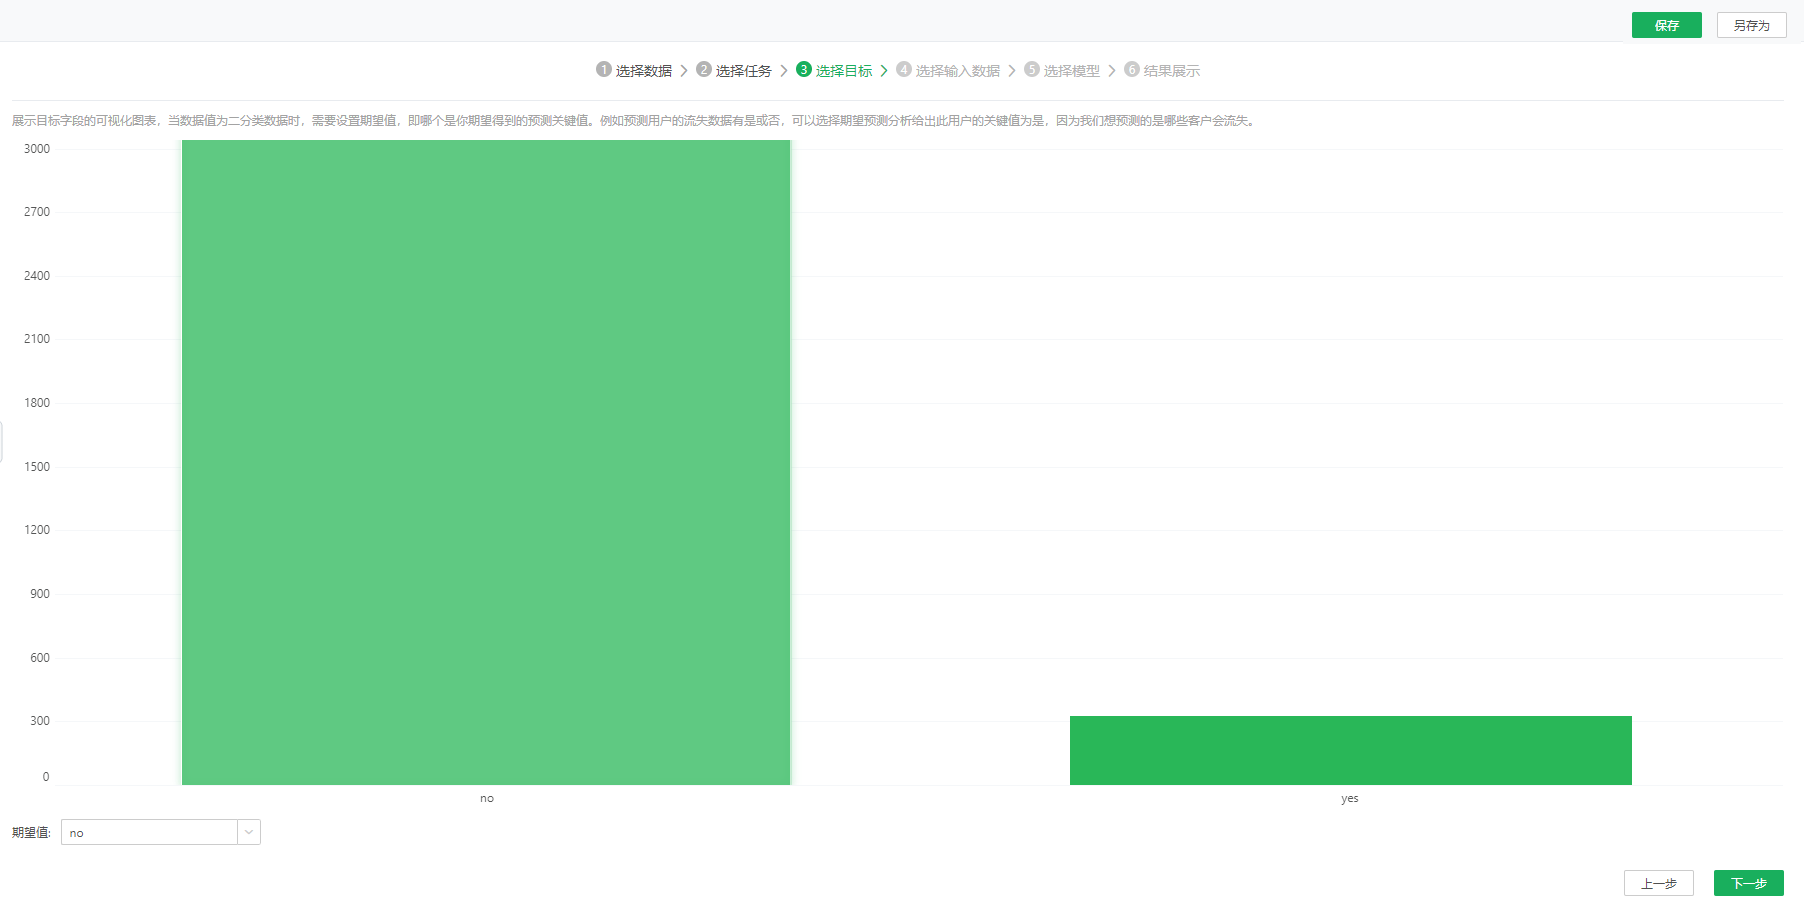Viewport: 1804px width, 907px height.
Task: Click the step 6 number circle icon
Action: [1132, 69]
